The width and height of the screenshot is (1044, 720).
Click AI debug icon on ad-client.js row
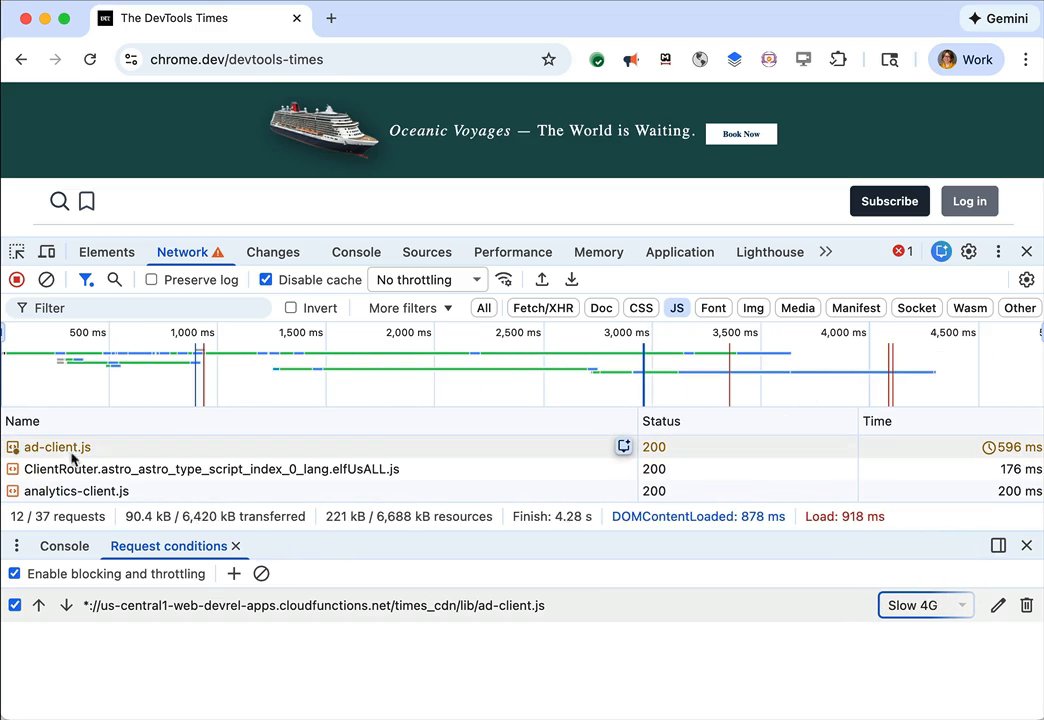624,446
